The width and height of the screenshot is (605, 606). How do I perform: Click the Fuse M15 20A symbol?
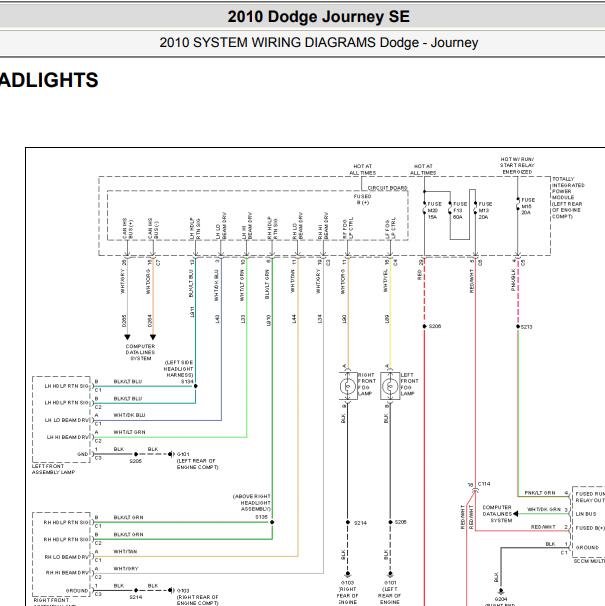click(x=518, y=204)
